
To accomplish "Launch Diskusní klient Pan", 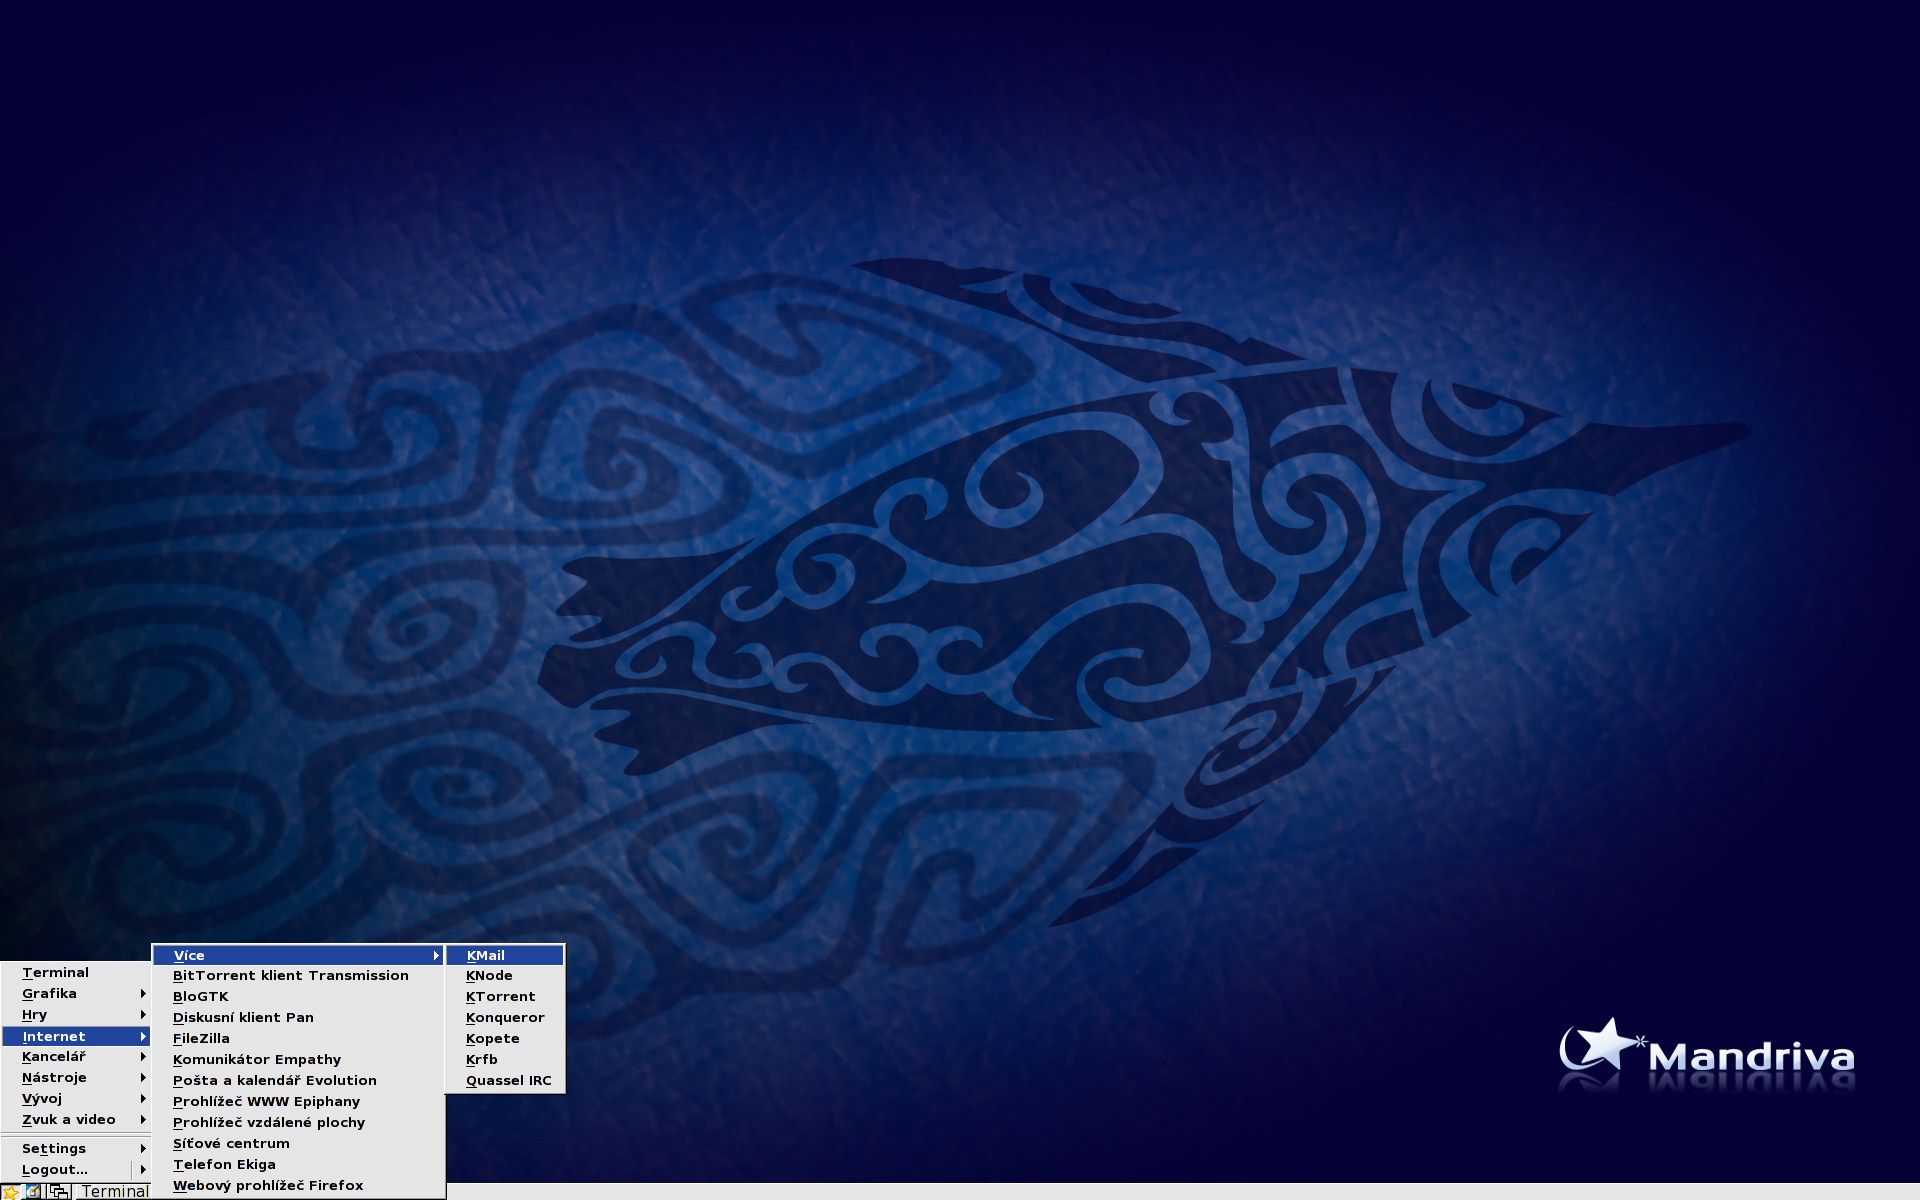I will point(298,1017).
